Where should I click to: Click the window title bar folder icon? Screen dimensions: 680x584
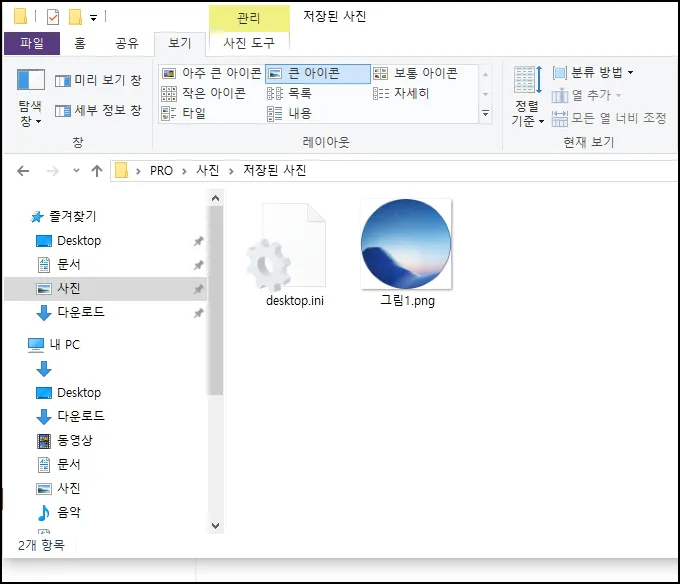[x=20, y=16]
